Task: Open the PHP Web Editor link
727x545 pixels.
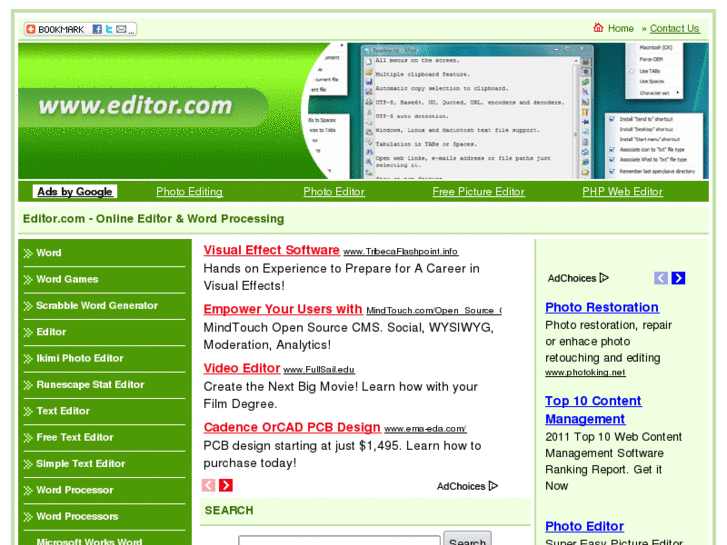Action: click(x=622, y=192)
